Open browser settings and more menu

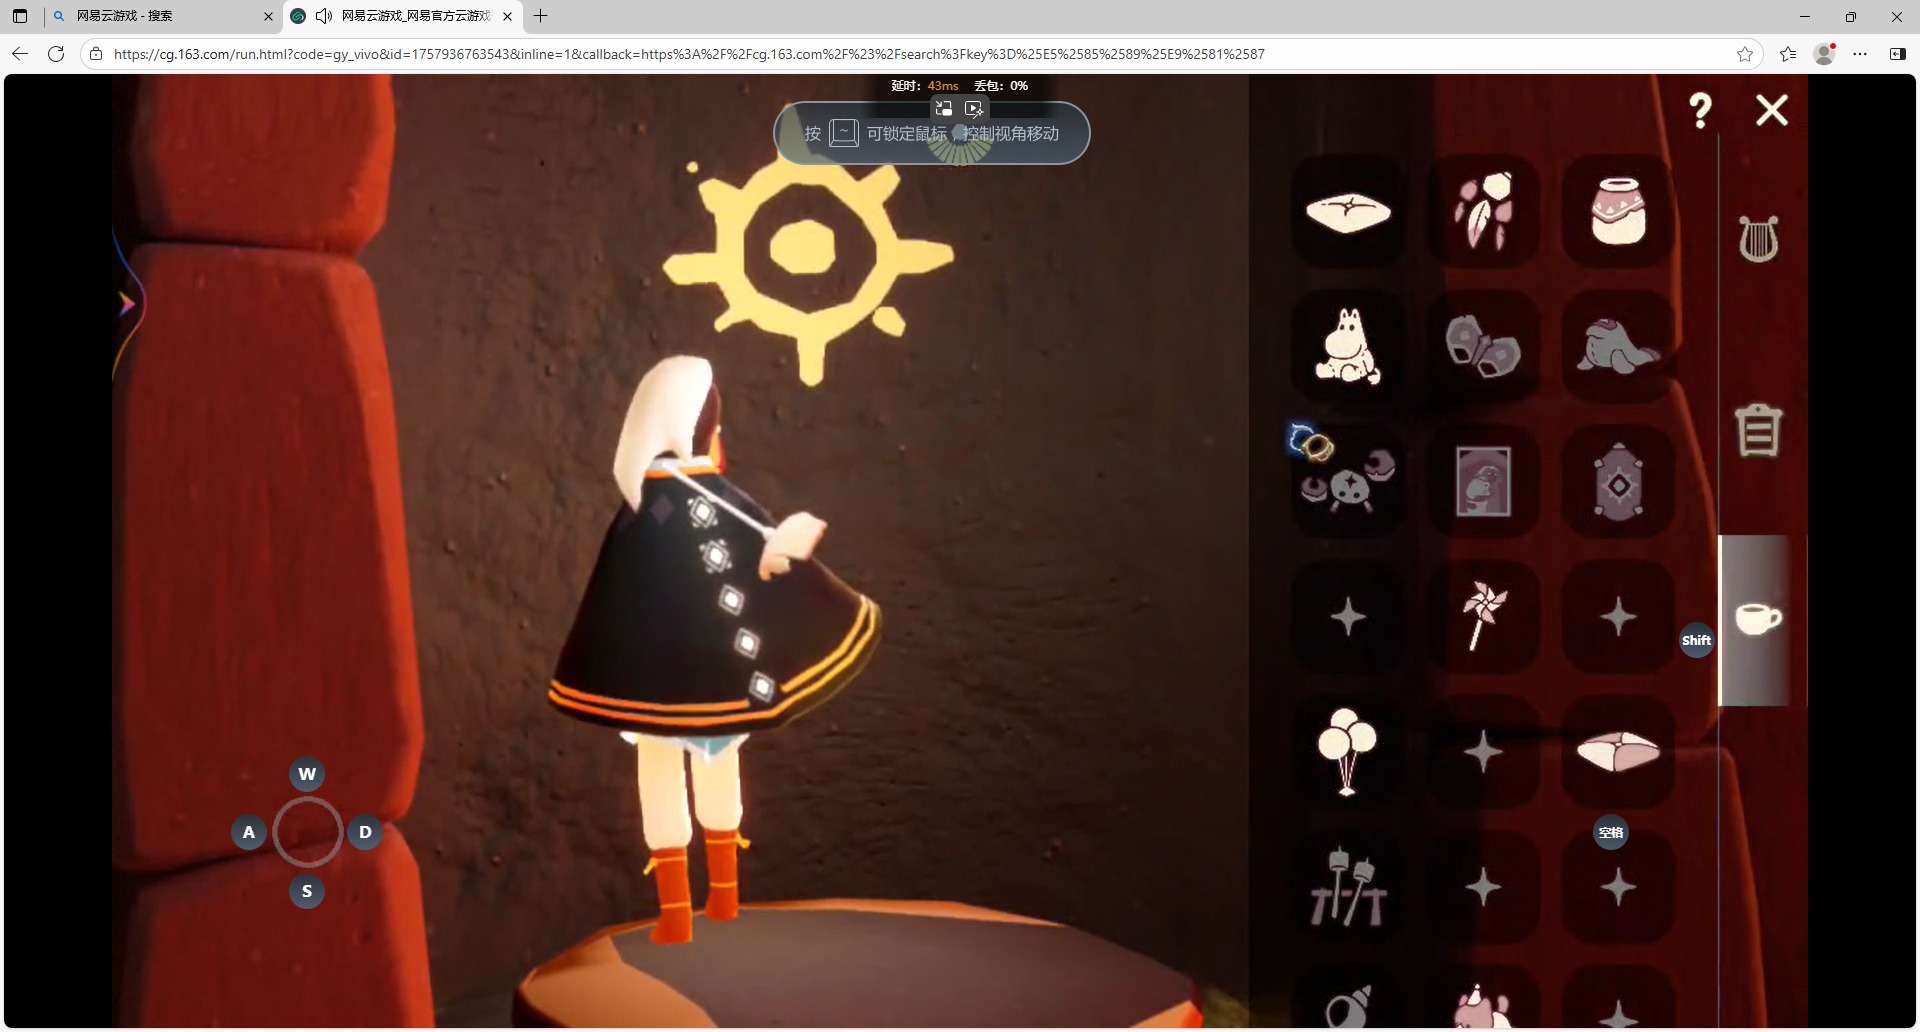click(x=1860, y=54)
